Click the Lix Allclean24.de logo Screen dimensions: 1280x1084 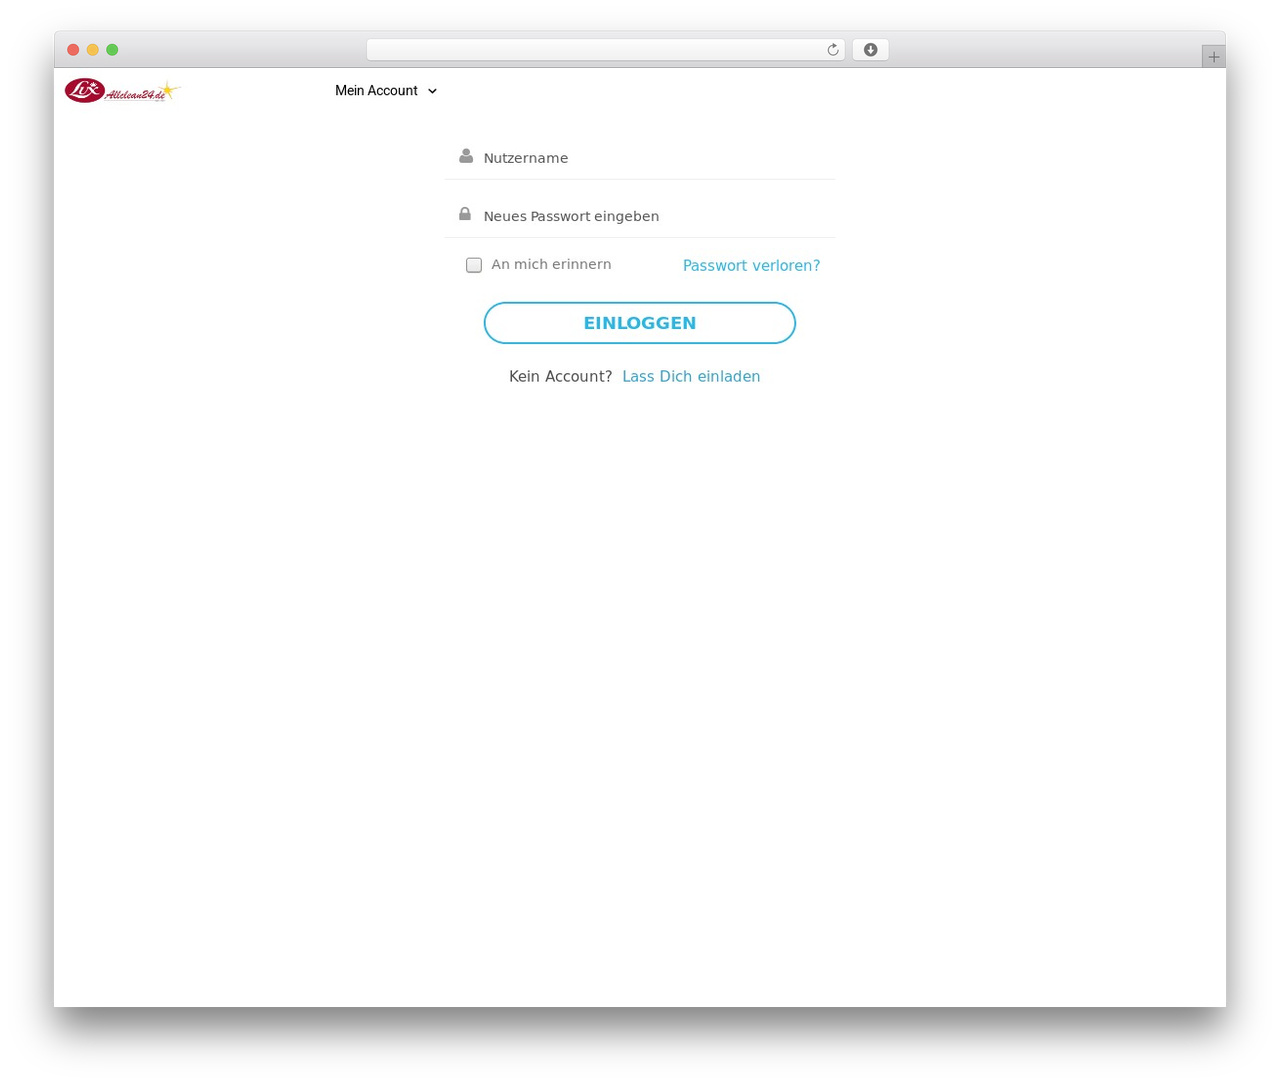(x=122, y=91)
